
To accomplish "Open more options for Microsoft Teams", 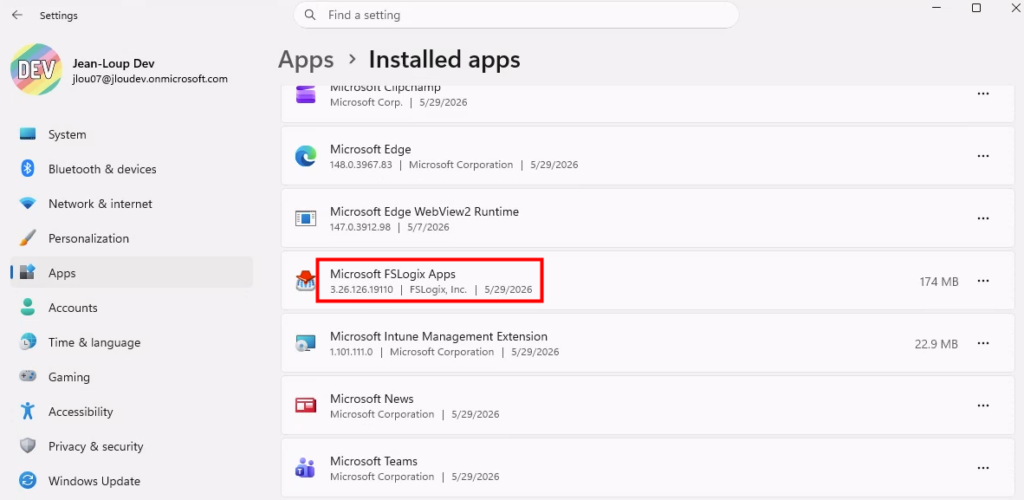I will [983, 468].
